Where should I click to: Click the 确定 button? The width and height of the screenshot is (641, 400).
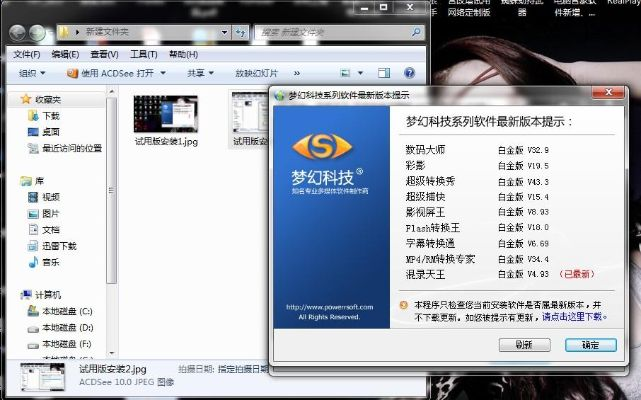tap(591, 345)
